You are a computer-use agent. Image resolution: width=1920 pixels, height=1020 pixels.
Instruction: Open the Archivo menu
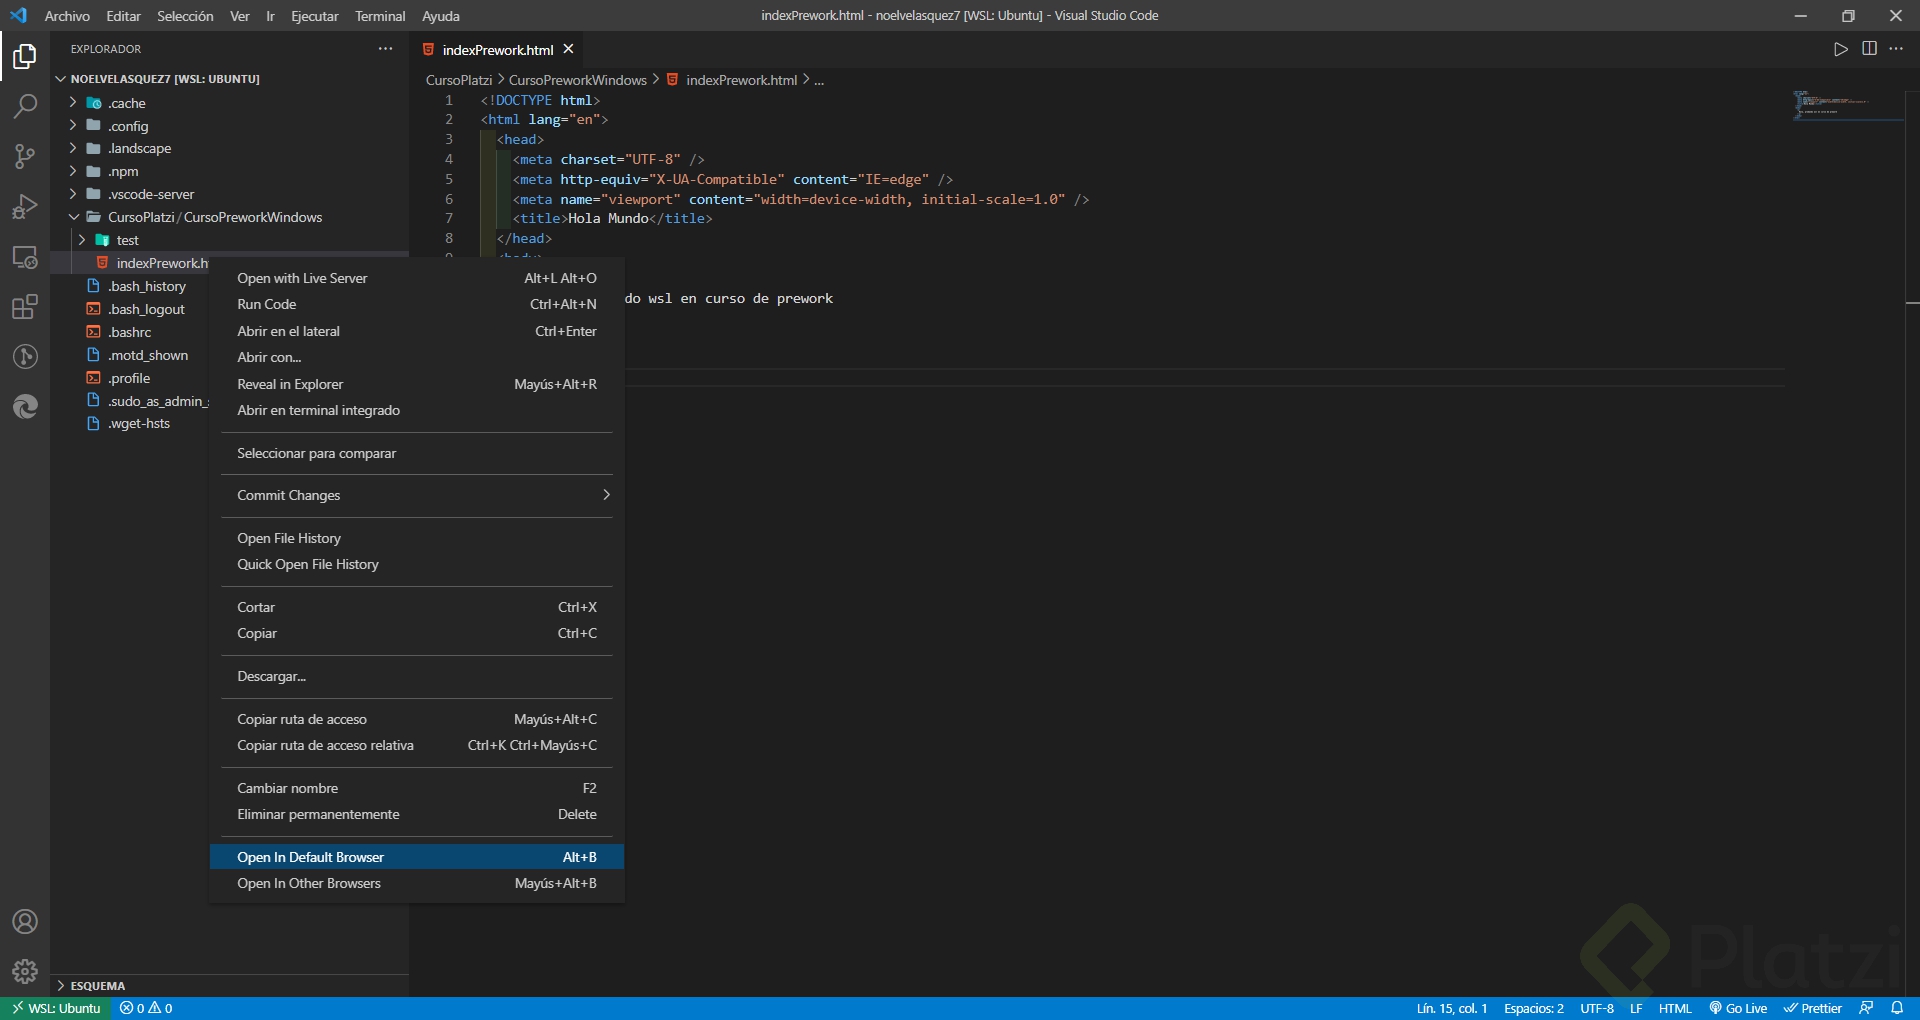[x=67, y=16]
